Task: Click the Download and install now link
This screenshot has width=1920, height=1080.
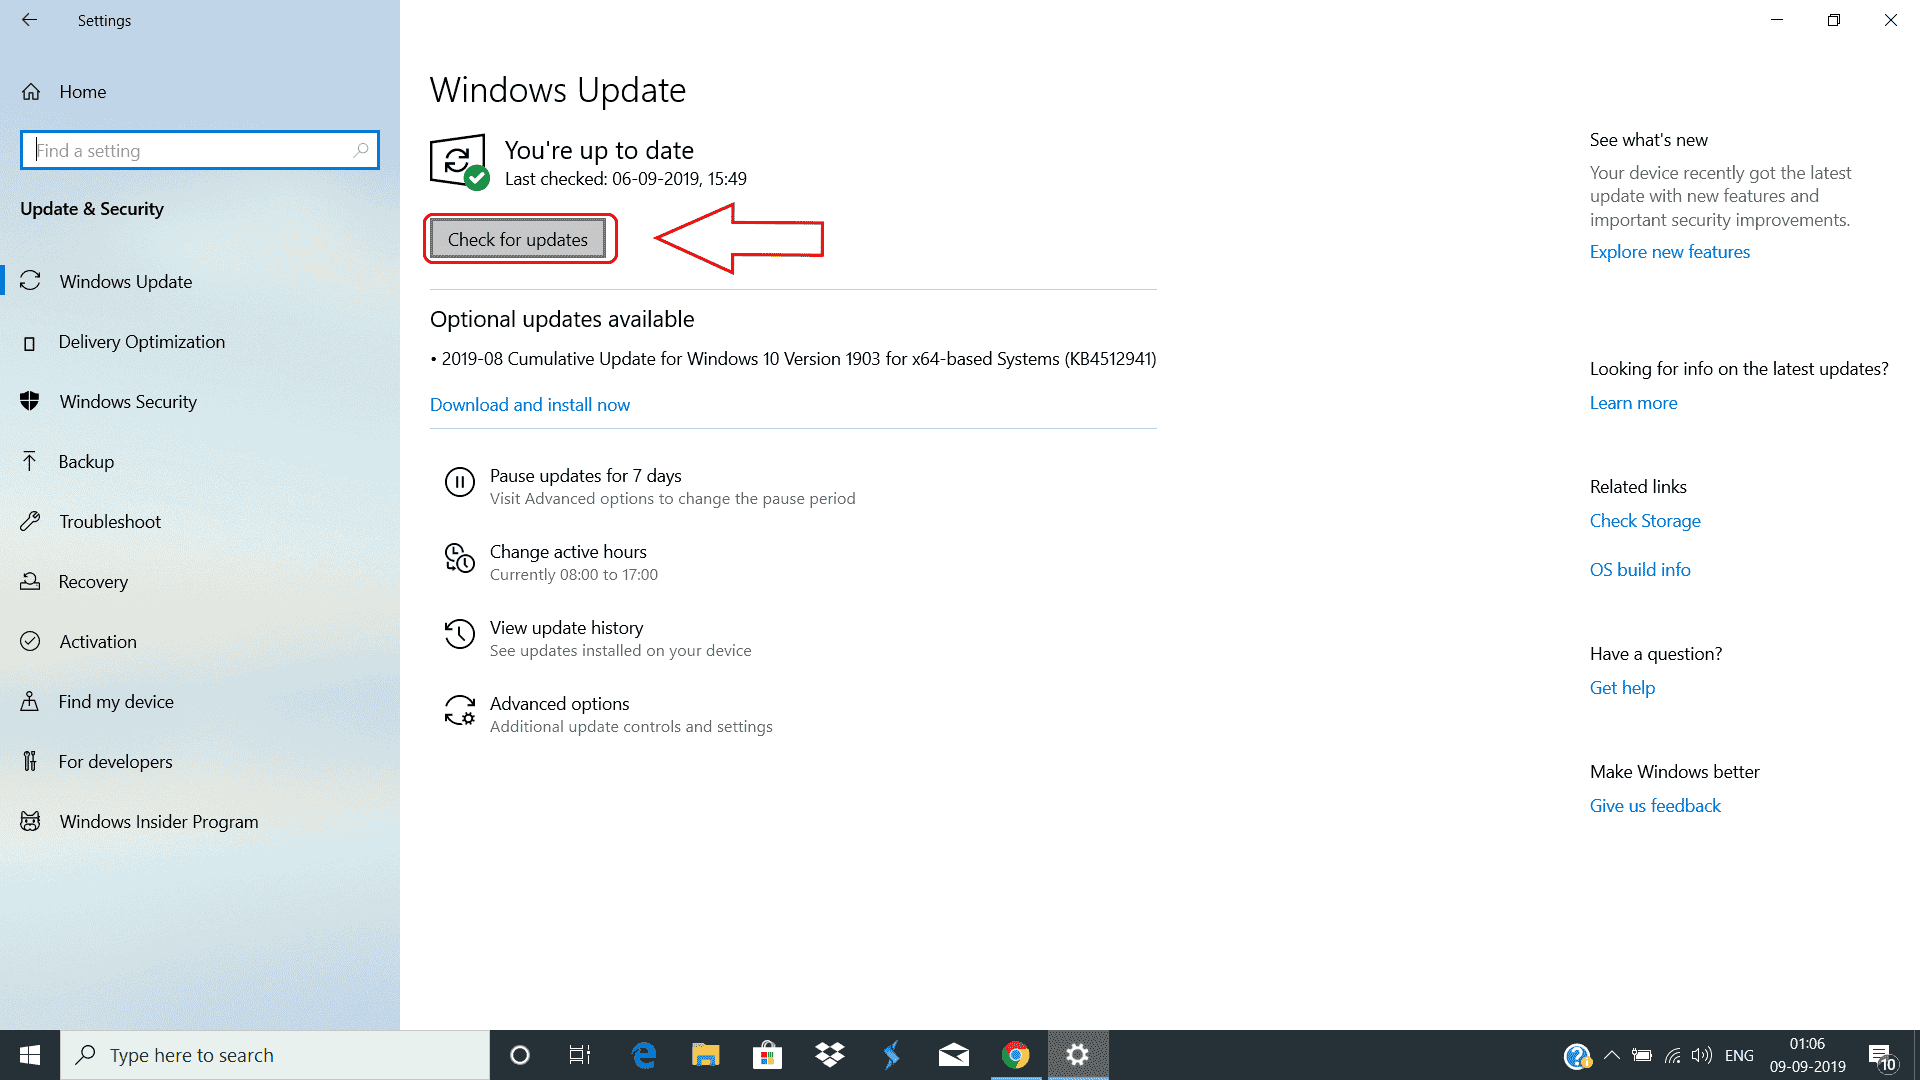Action: tap(529, 405)
